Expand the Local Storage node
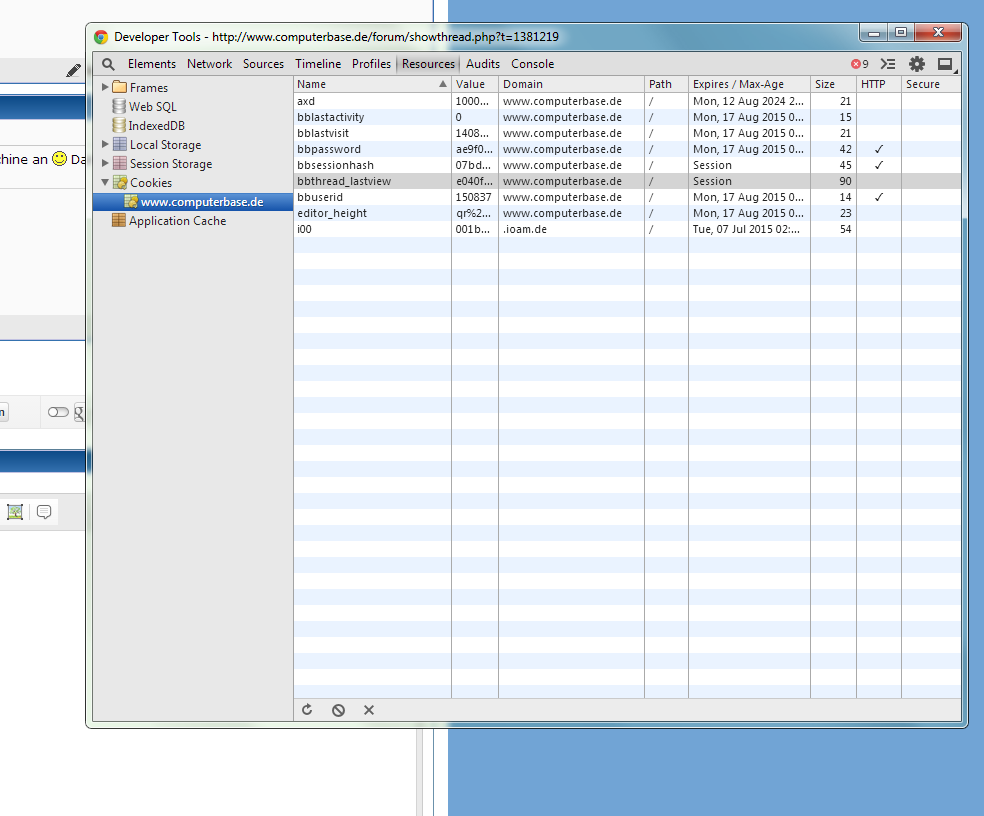The height and width of the screenshot is (816, 984). click(x=105, y=144)
